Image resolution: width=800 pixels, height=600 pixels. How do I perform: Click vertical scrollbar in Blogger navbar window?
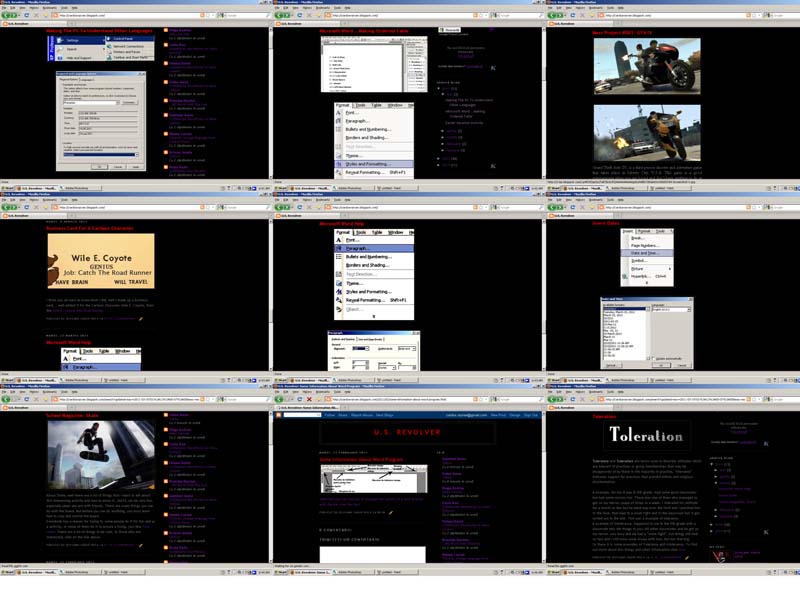coord(543,487)
